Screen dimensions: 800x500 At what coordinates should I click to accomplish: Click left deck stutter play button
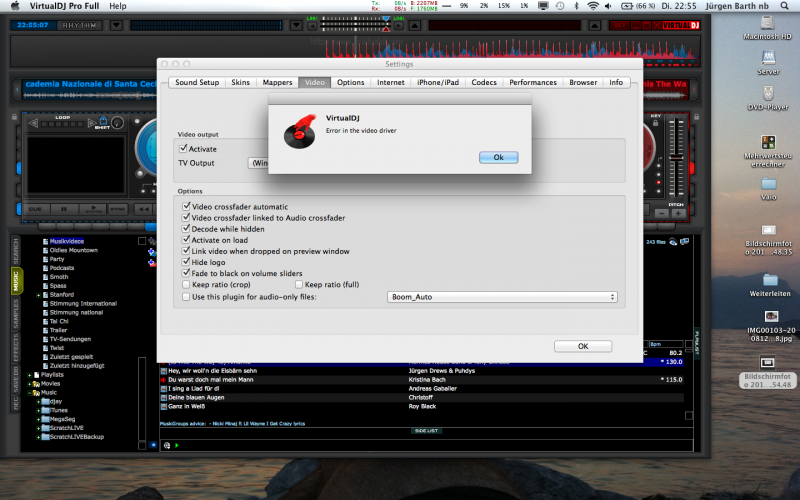click(x=92, y=209)
